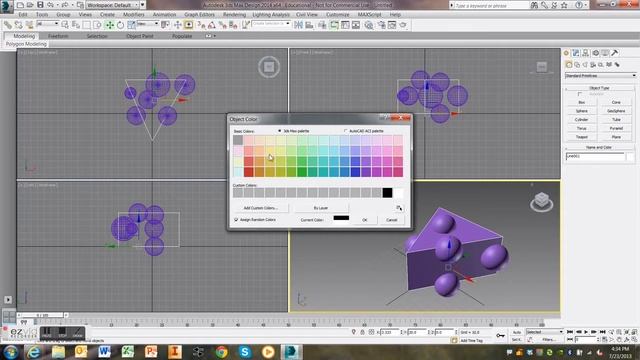Open the selection filter All dropdown
The image size is (640, 360).
tap(47, 24)
